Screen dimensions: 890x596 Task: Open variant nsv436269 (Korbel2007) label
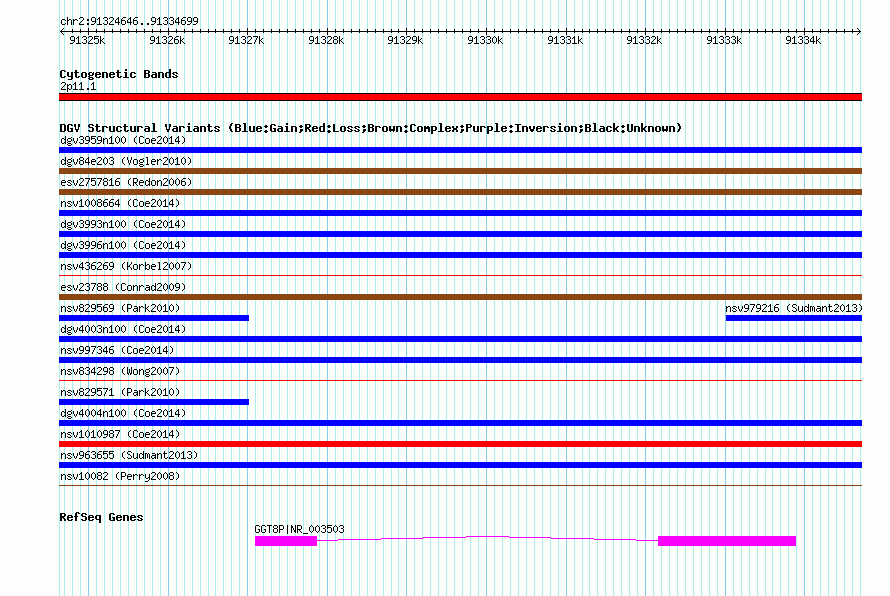(126, 266)
